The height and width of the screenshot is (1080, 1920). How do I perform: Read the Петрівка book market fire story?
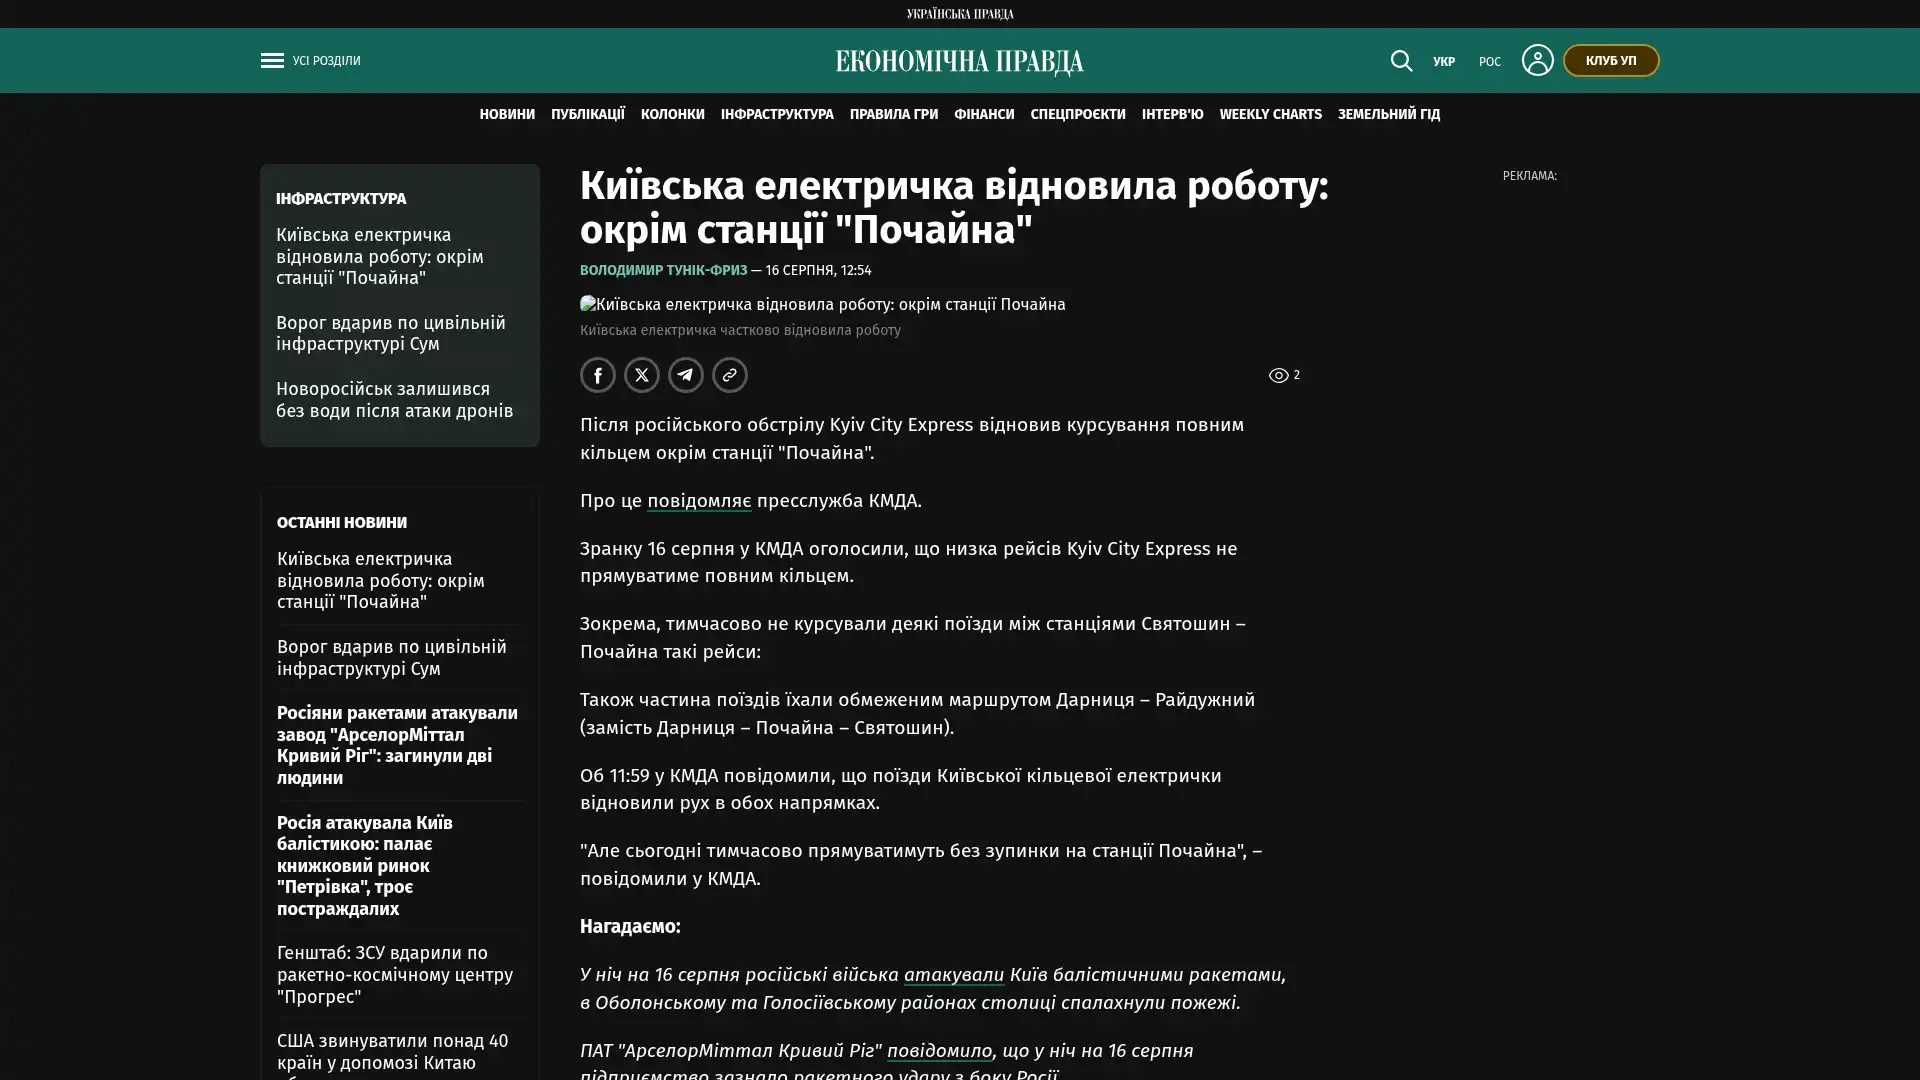[x=365, y=865]
